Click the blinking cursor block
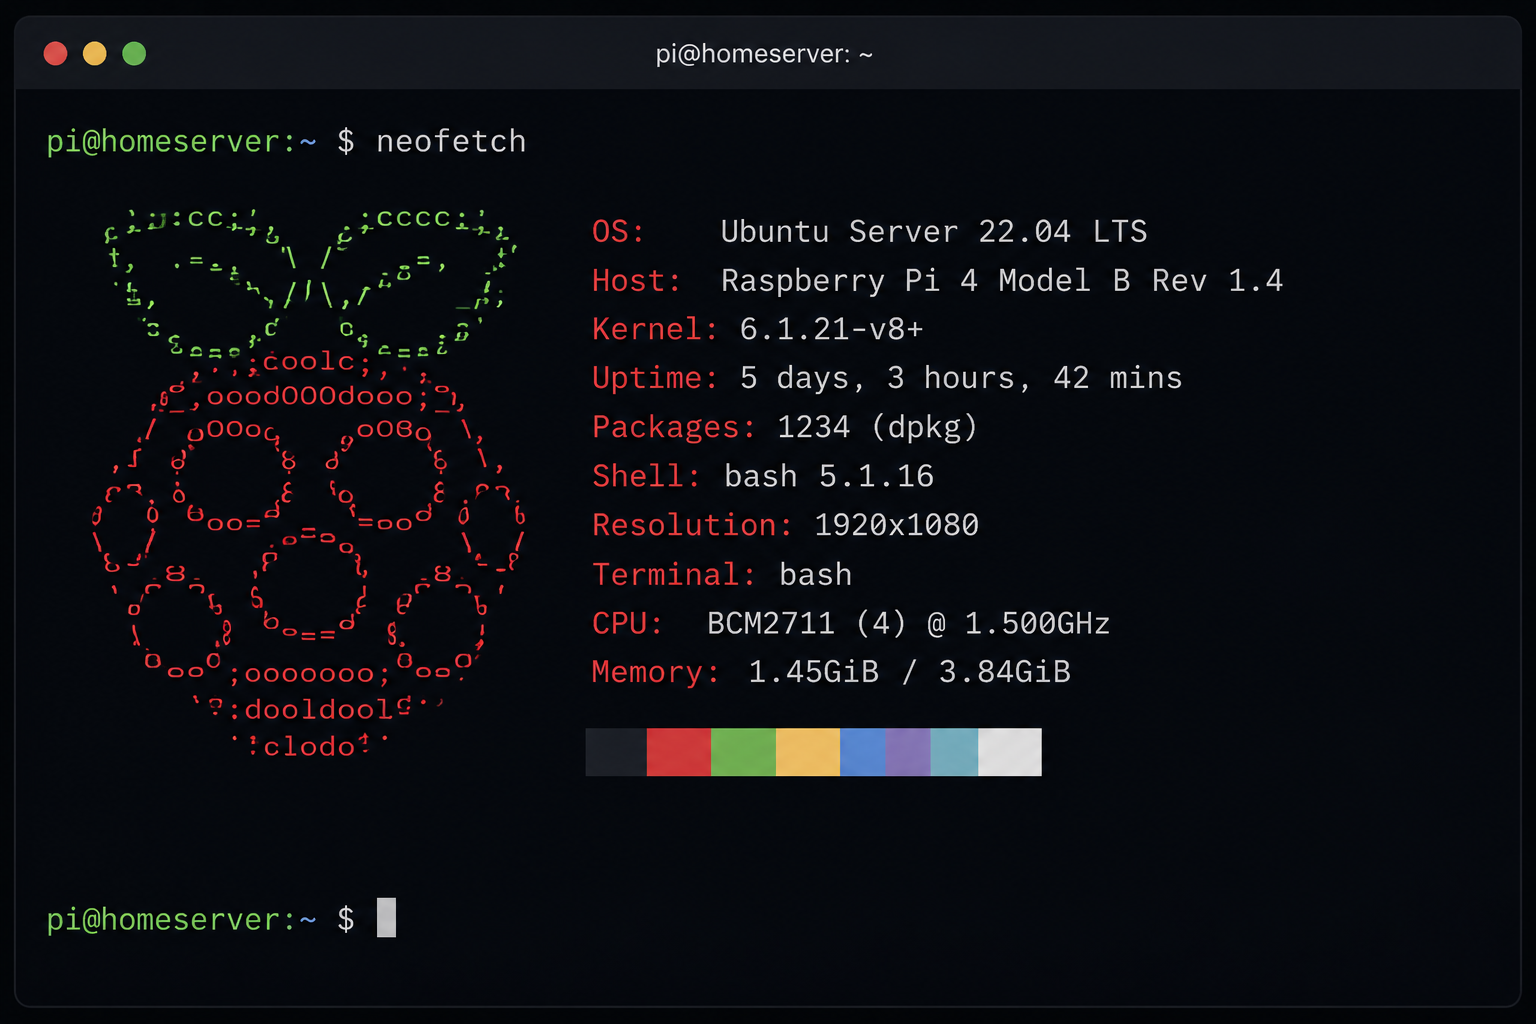Viewport: 1536px width, 1024px height. (386, 918)
